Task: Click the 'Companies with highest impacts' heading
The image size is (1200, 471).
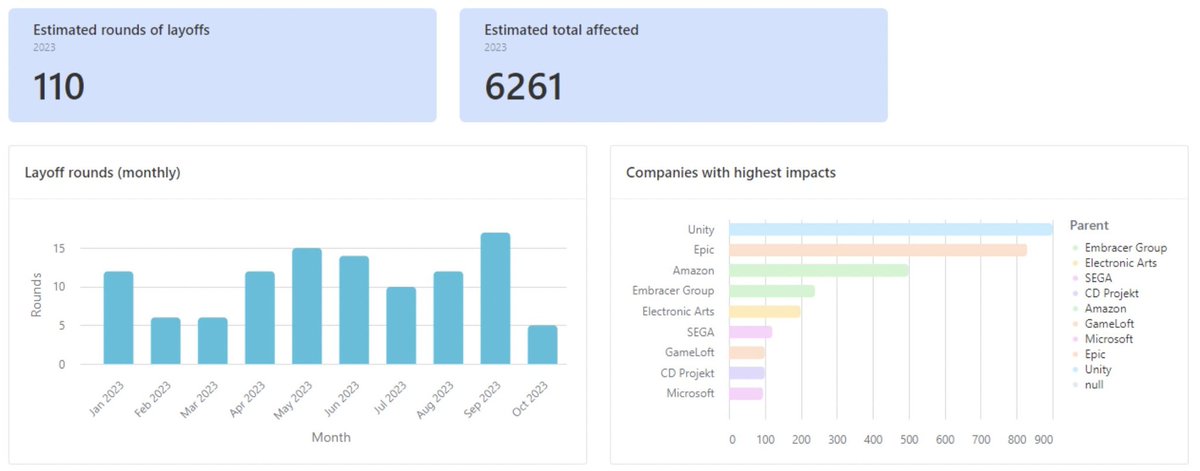Action: tap(731, 172)
